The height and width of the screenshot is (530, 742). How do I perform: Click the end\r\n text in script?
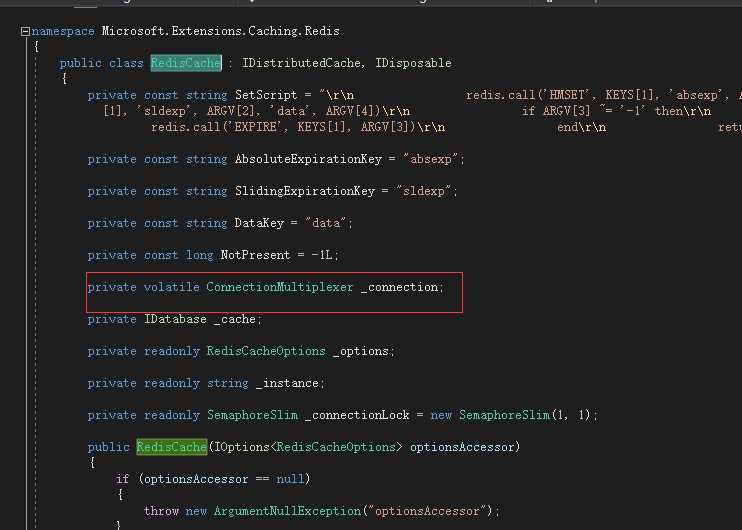pyautogui.click(x=582, y=127)
